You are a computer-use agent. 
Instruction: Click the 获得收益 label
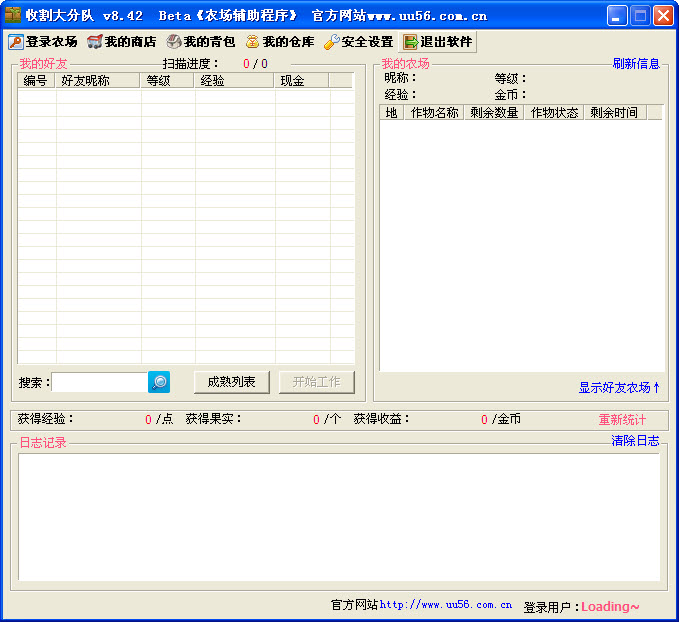point(381,419)
